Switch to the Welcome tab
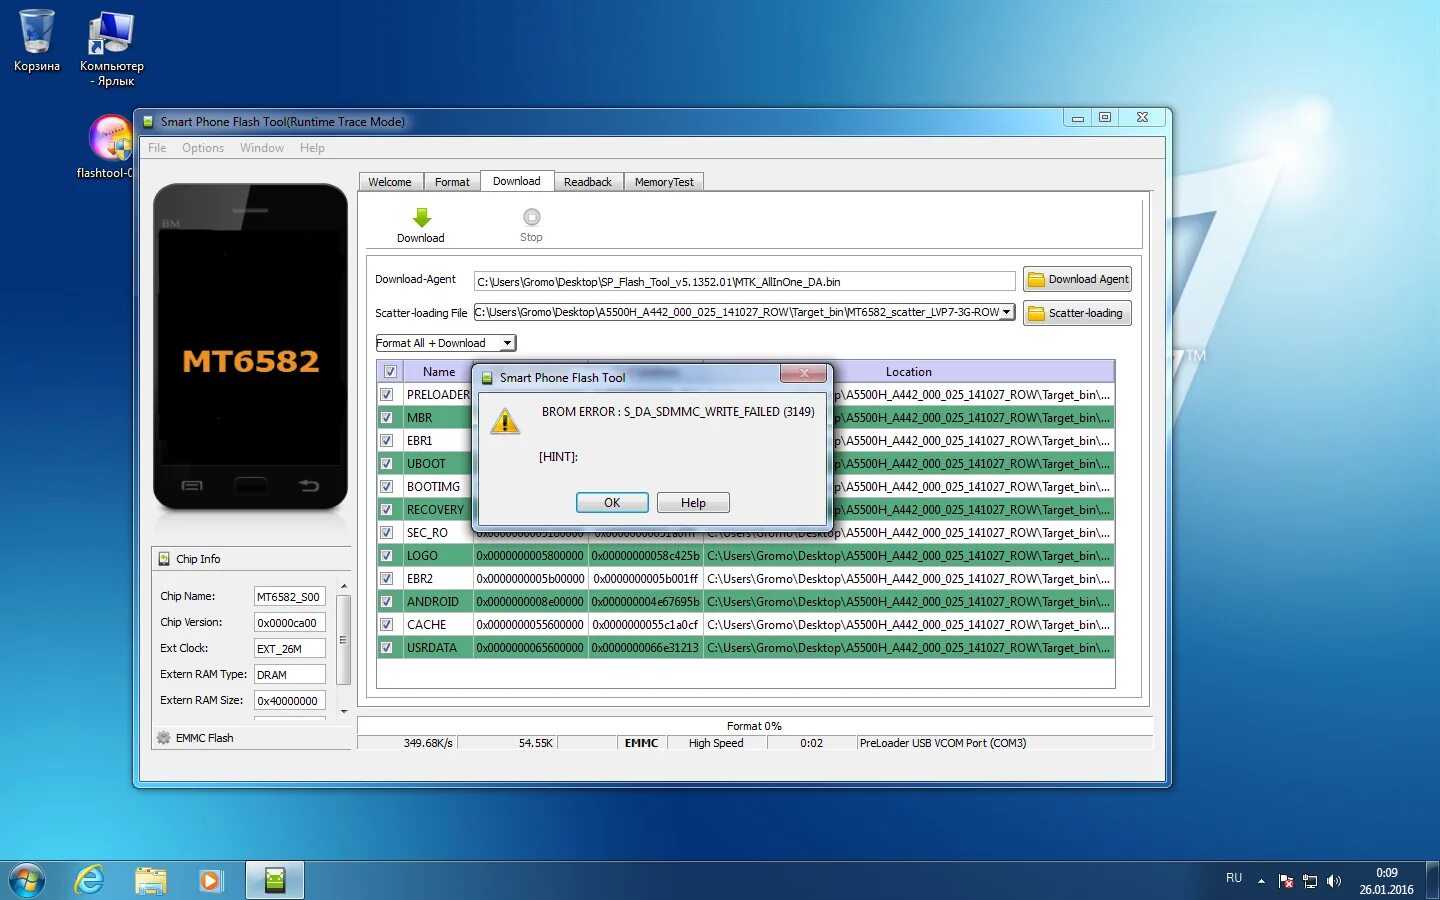This screenshot has height=900, width=1440. (x=389, y=182)
